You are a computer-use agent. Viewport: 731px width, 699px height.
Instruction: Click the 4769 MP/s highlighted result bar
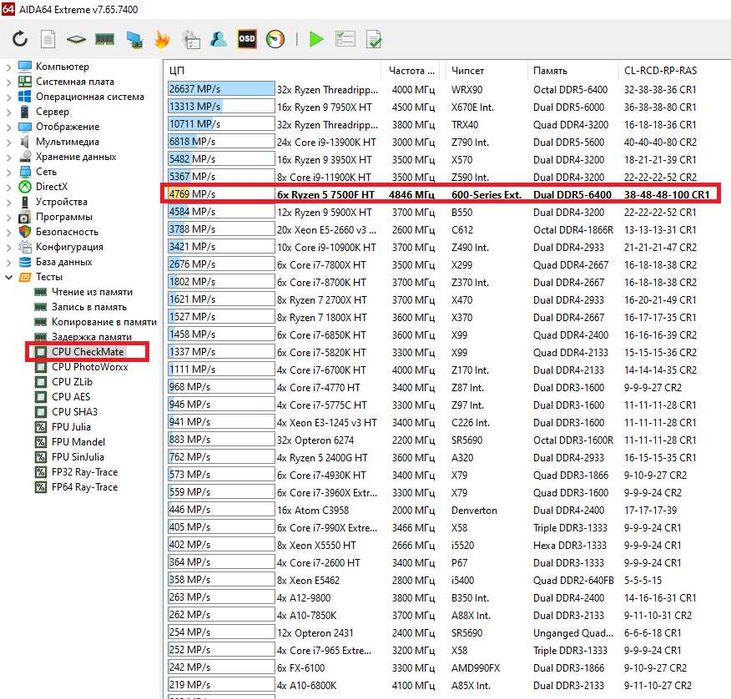[x=221, y=194]
